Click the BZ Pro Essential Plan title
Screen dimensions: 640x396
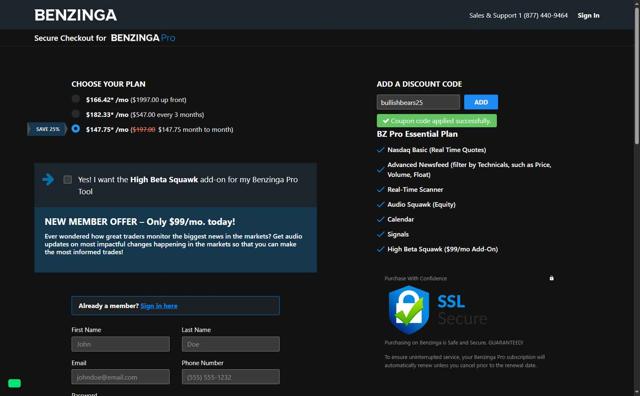point(417,134)
